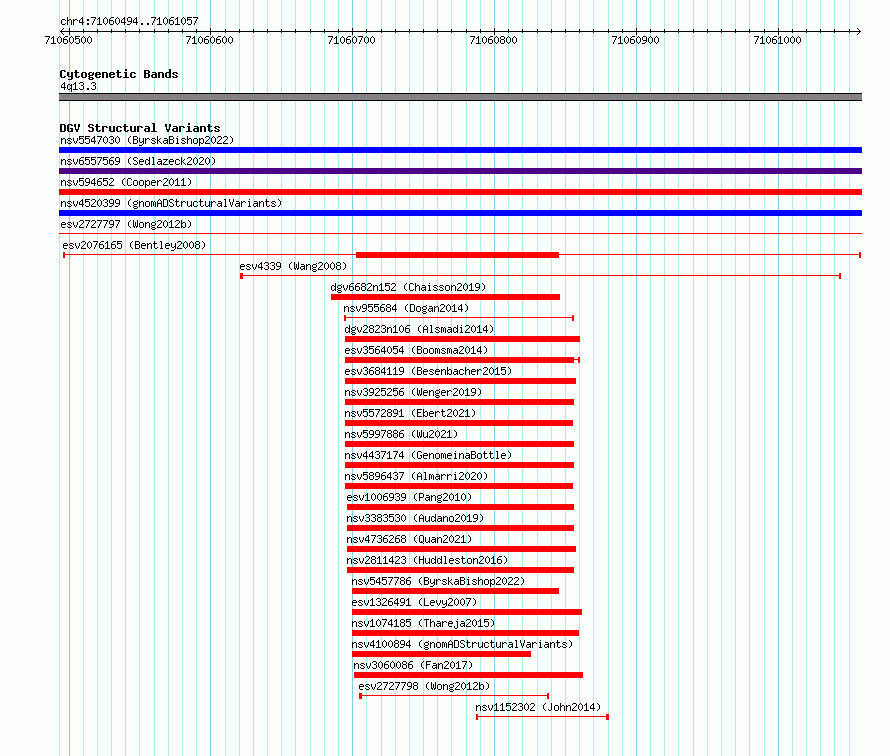Open nsv1074185 (Thareja2015) variant label

423,623
